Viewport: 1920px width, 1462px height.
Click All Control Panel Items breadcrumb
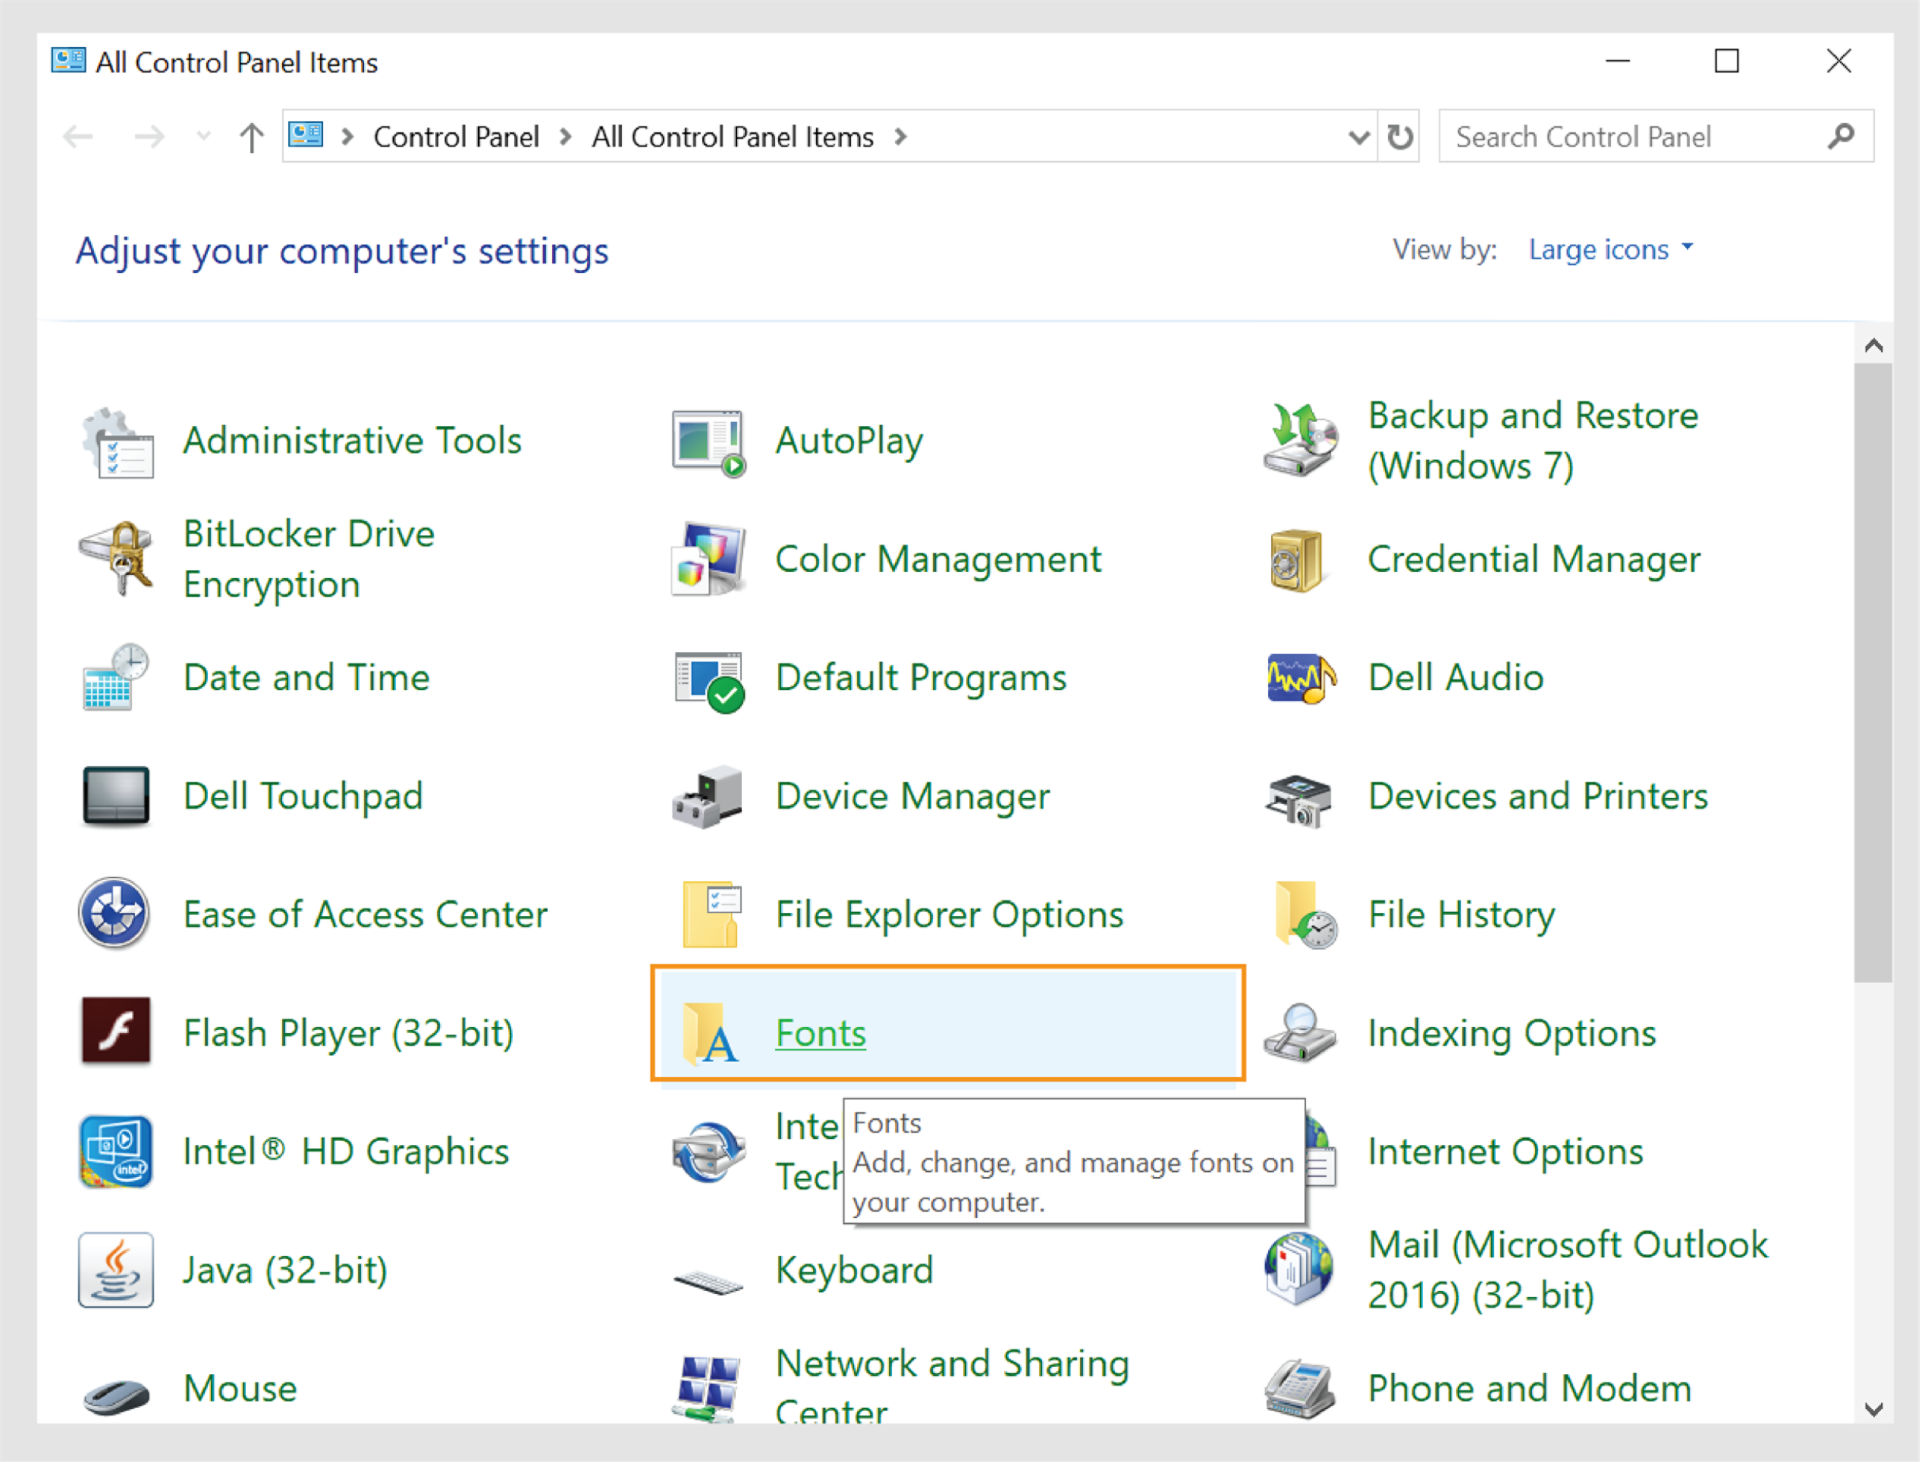[733, 137]
